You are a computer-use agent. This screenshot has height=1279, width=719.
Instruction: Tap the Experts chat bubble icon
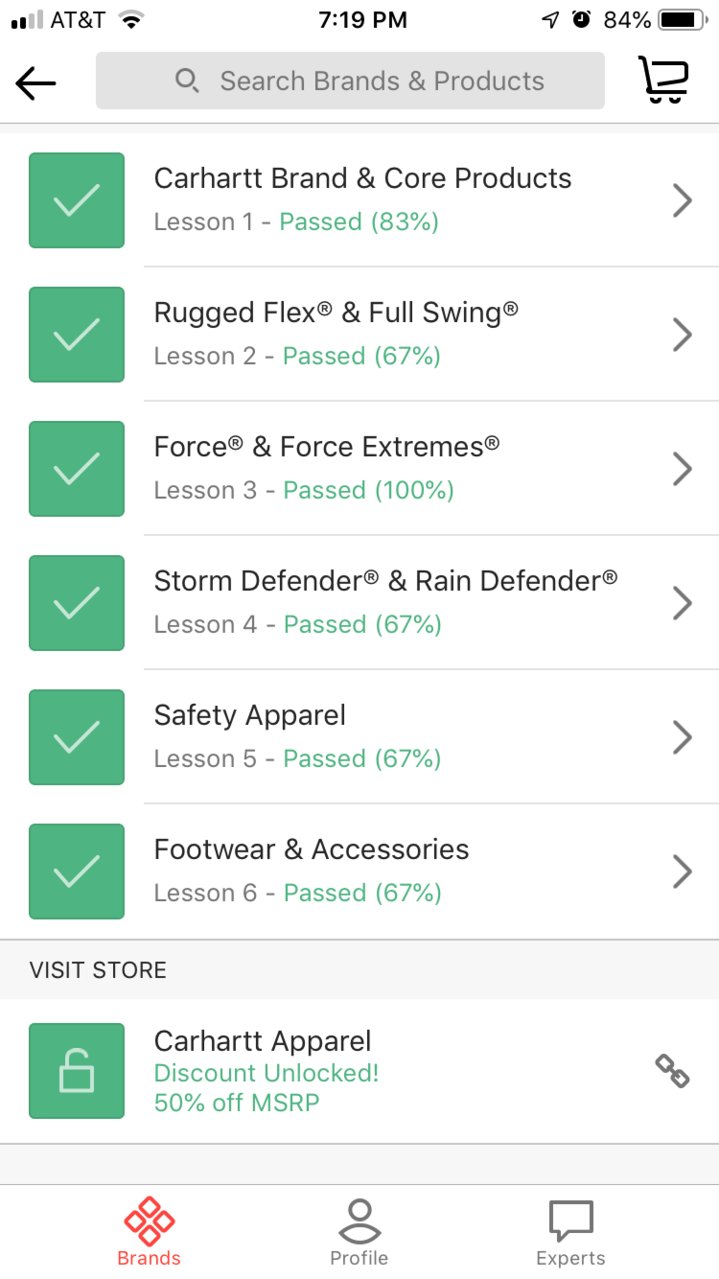(571, 1221)
